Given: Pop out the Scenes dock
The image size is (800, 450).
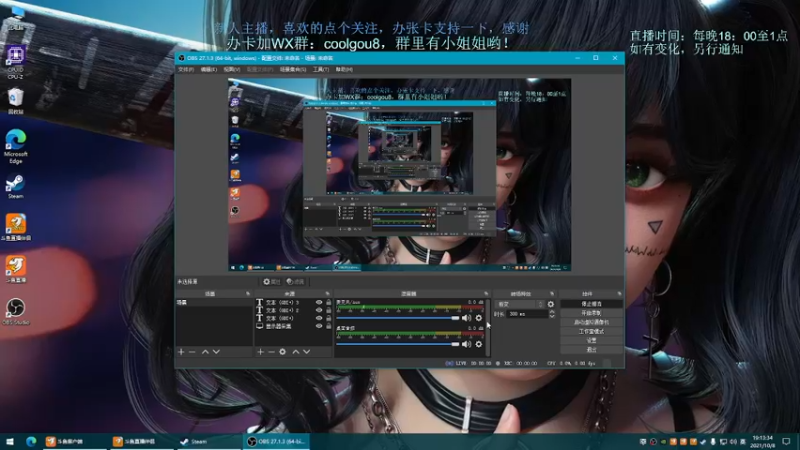Looking at the screenshot, I should pos(248,294).
